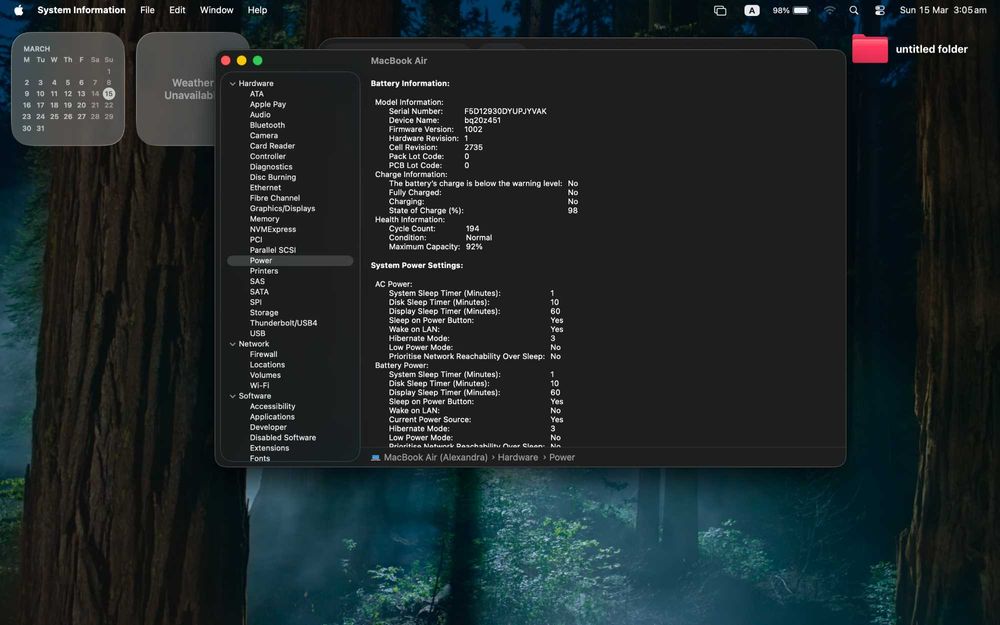
Task: Click device name bq20z451
Action: pos(482,120)
